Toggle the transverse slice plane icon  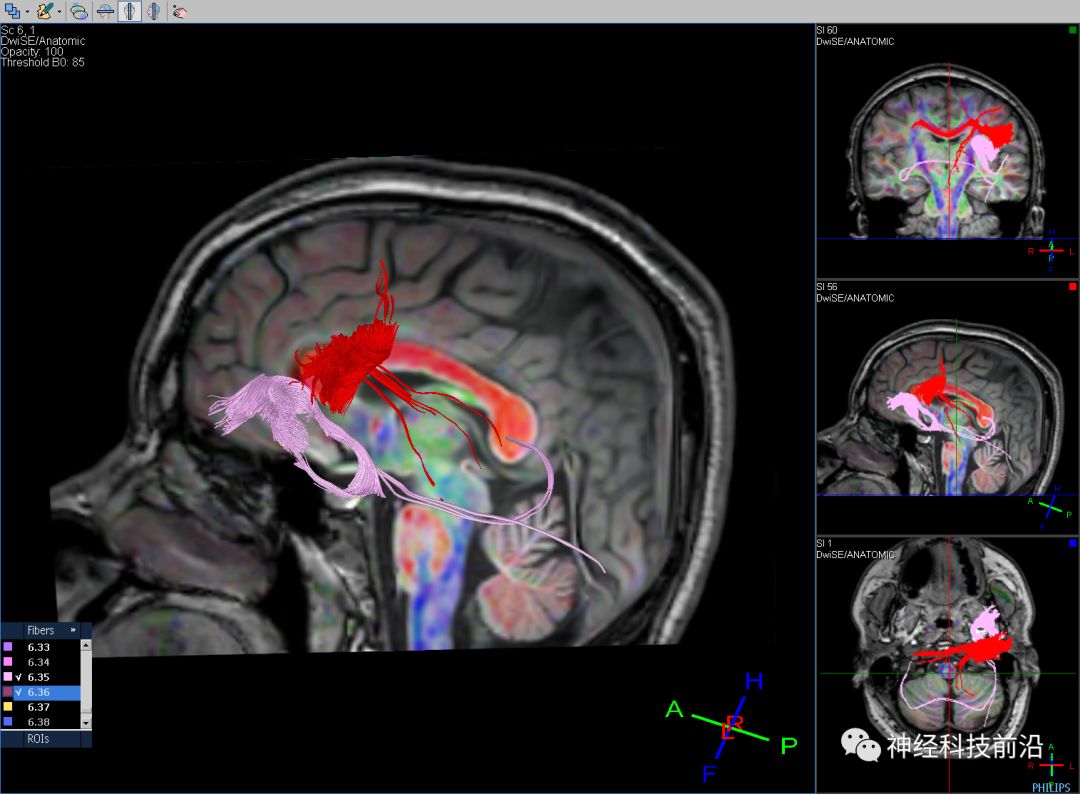105,11
